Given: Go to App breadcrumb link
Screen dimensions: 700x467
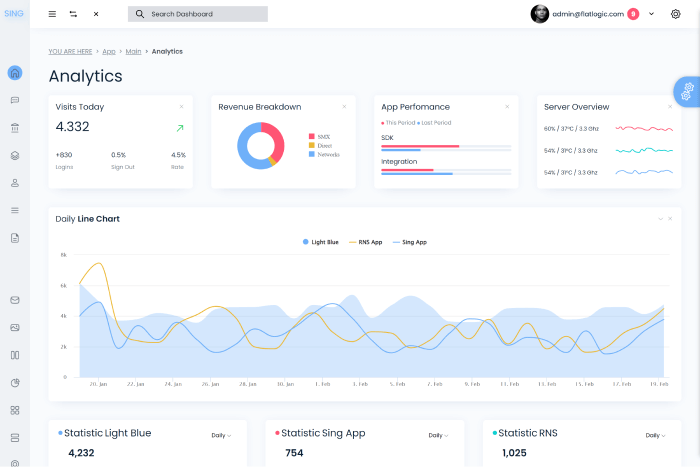Looking at the screenshot, I should coord(109,51).
